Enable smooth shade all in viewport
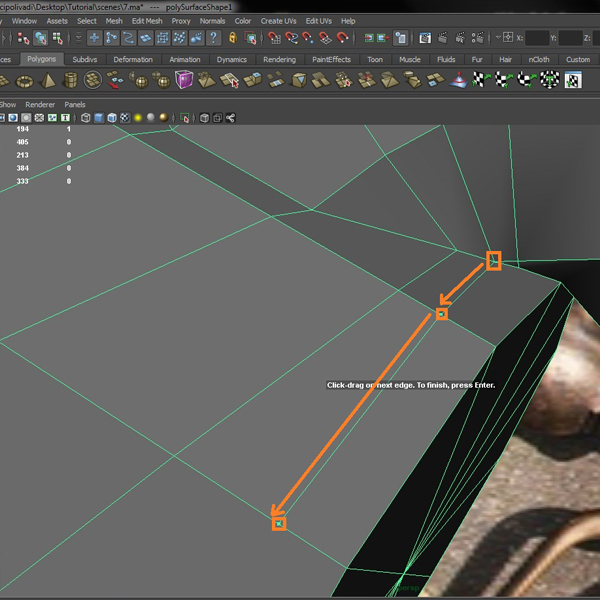The image size is (600, 600). coord(99,118)
